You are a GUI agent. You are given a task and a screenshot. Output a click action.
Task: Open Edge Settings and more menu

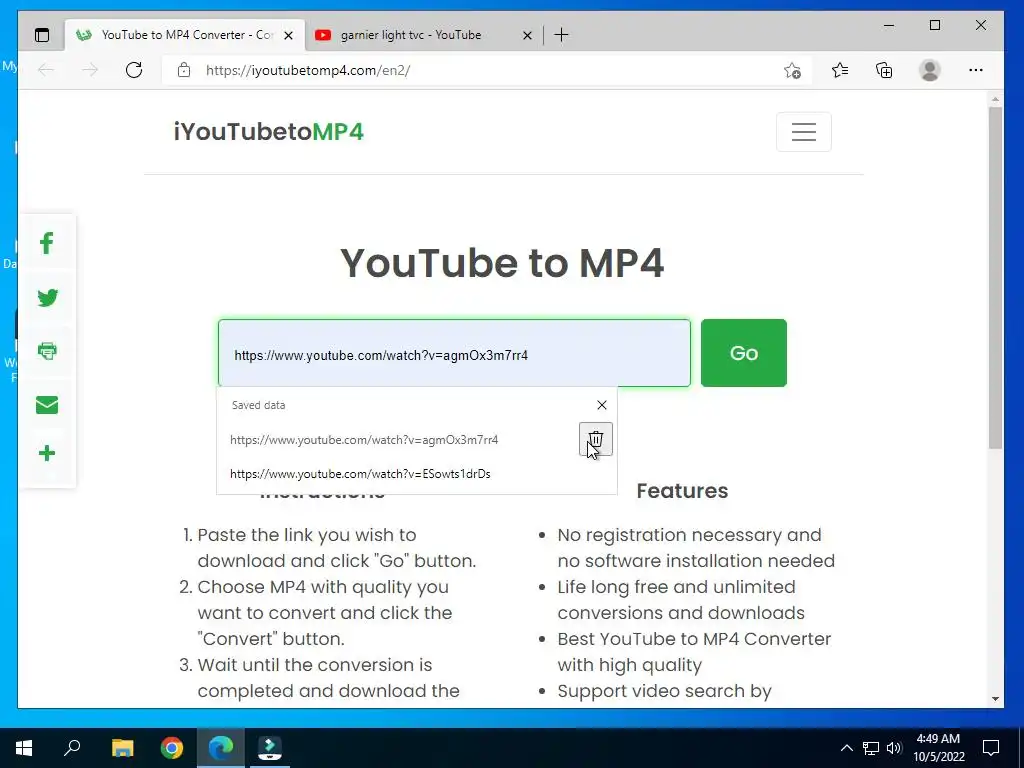pyautogui.click(x=976, y=70)
